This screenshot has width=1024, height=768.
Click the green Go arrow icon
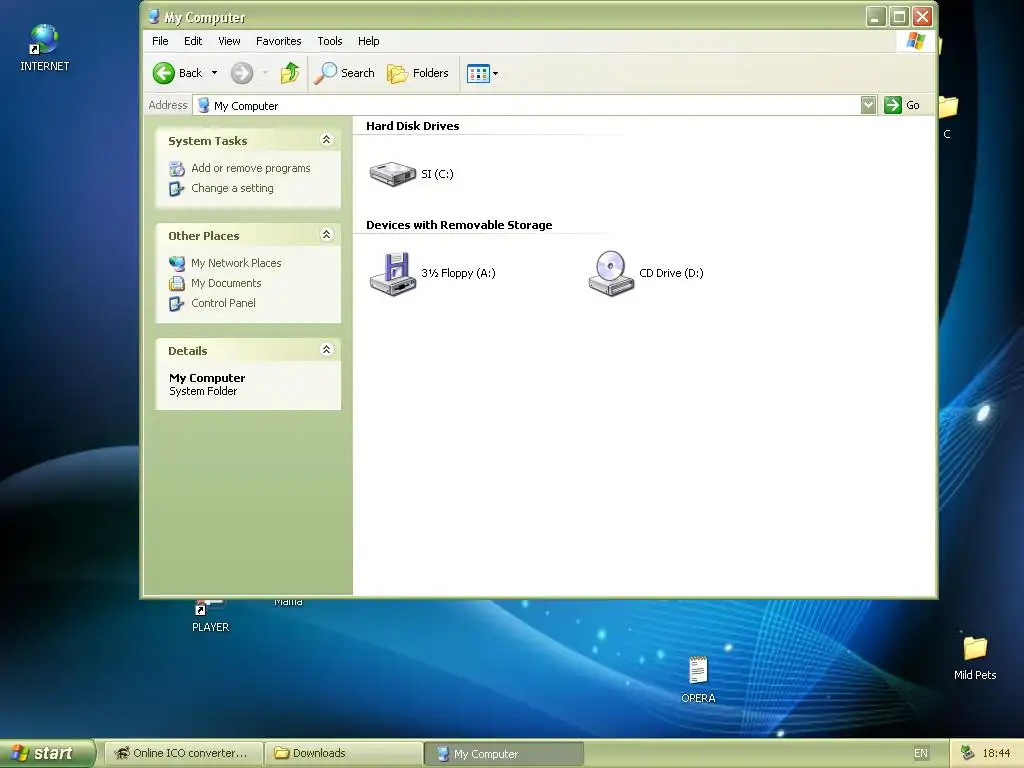coord(893,105)
